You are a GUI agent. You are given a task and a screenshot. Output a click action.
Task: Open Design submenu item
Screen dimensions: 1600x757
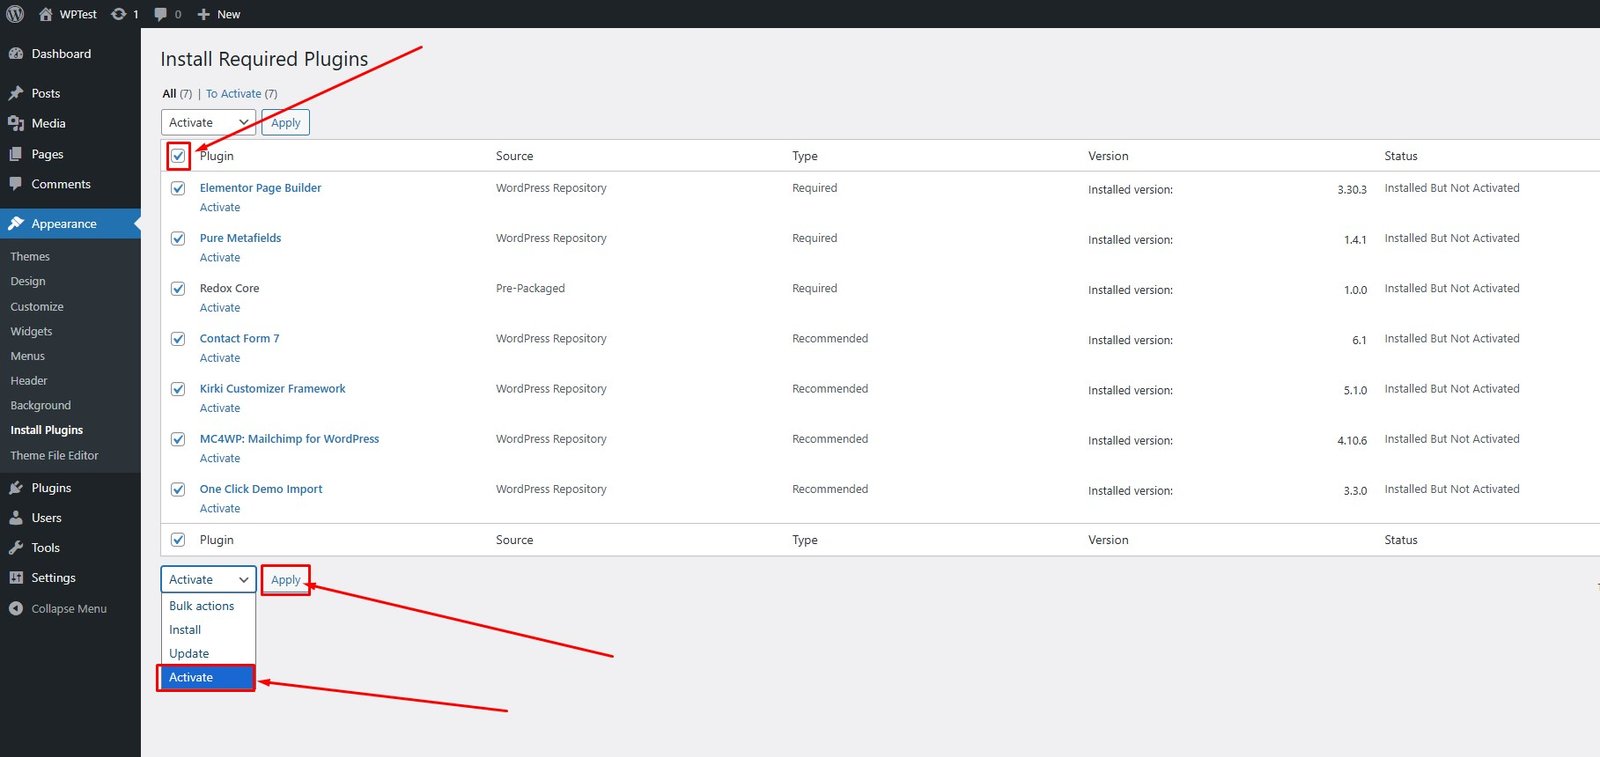pos(28,282)
